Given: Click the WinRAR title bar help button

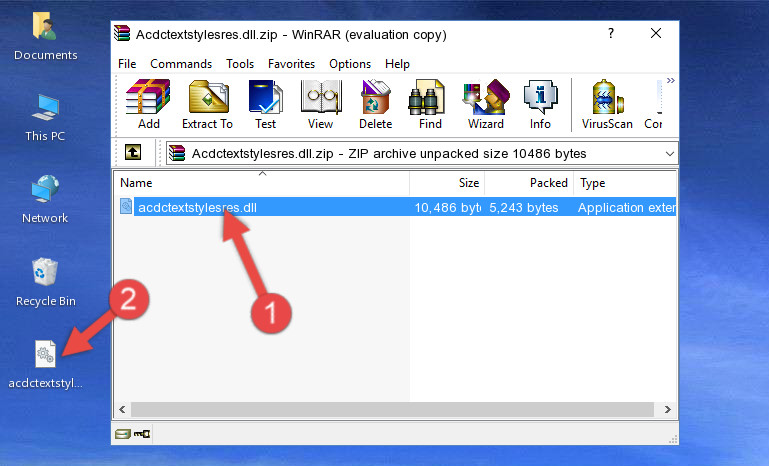Looking at the screenshot, I should pos(611,33).
